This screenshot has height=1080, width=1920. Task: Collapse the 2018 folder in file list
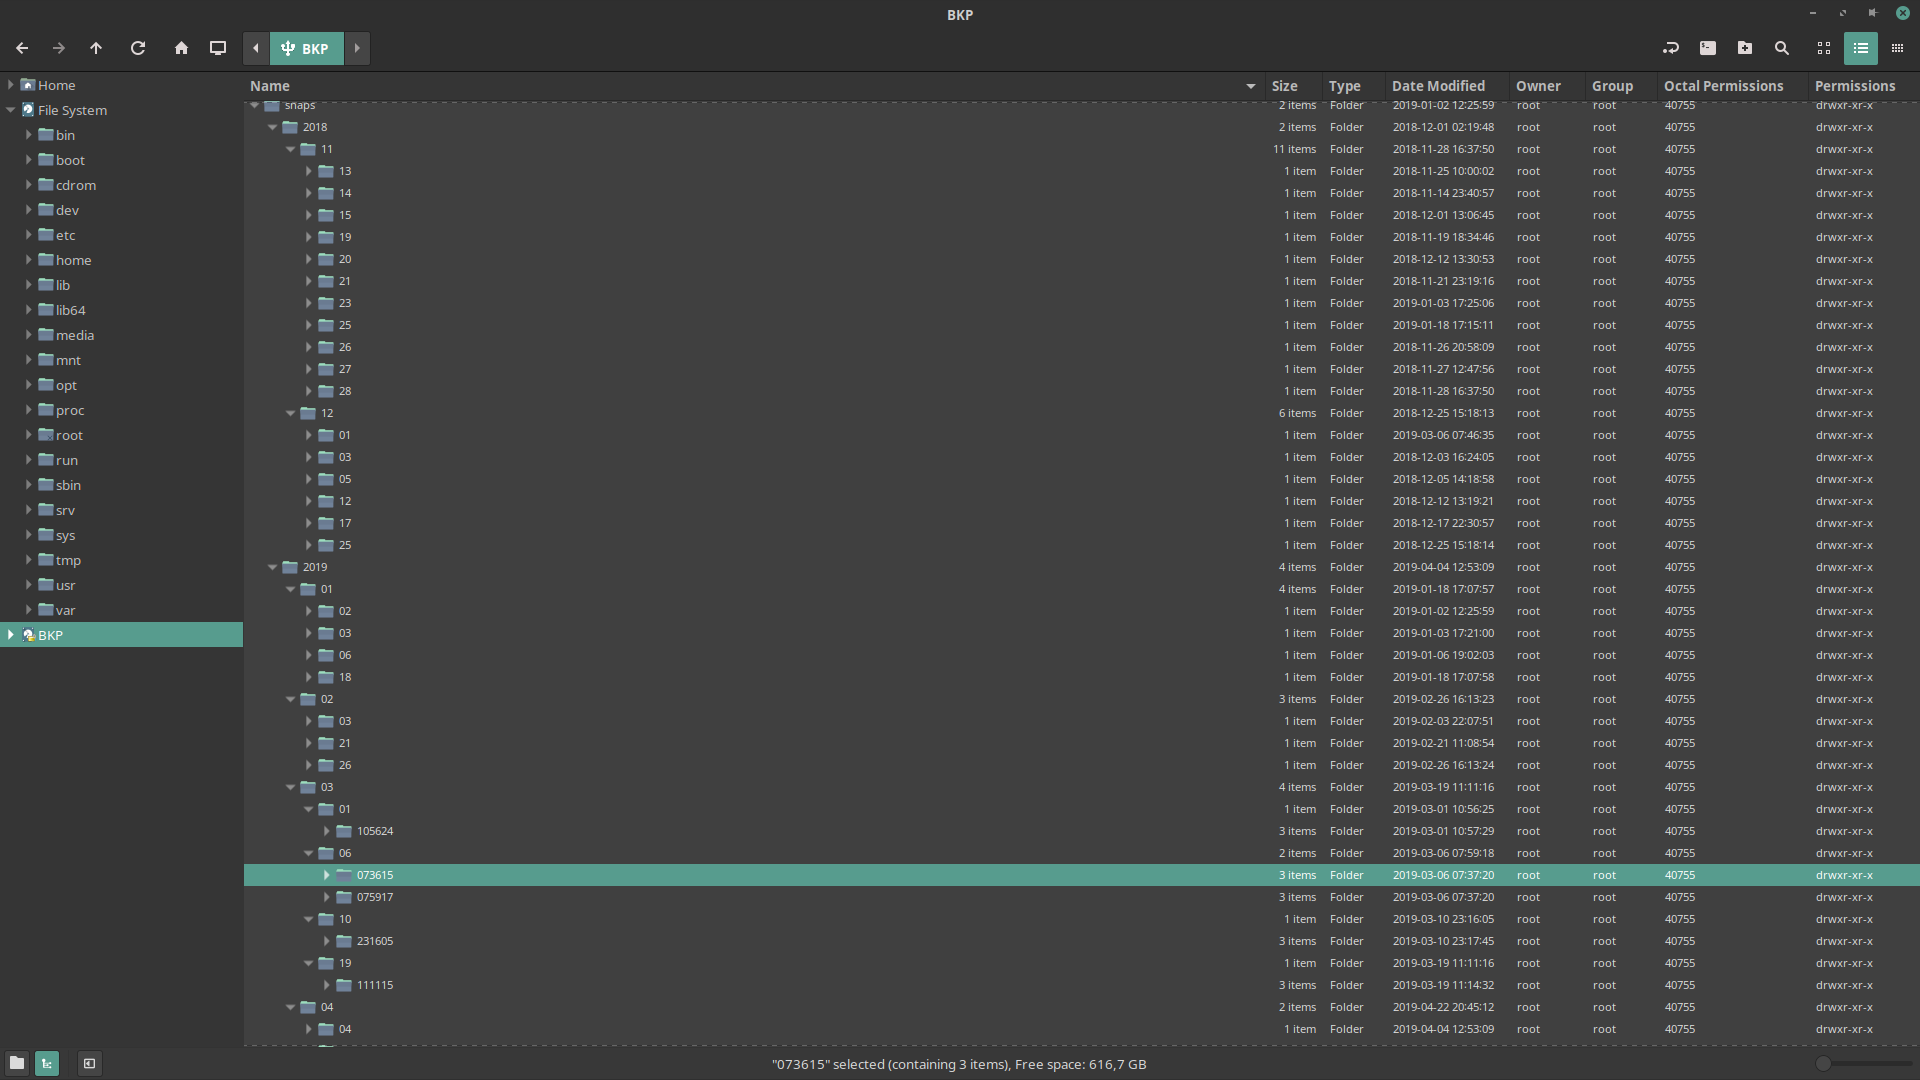click(x=273, y=127)
